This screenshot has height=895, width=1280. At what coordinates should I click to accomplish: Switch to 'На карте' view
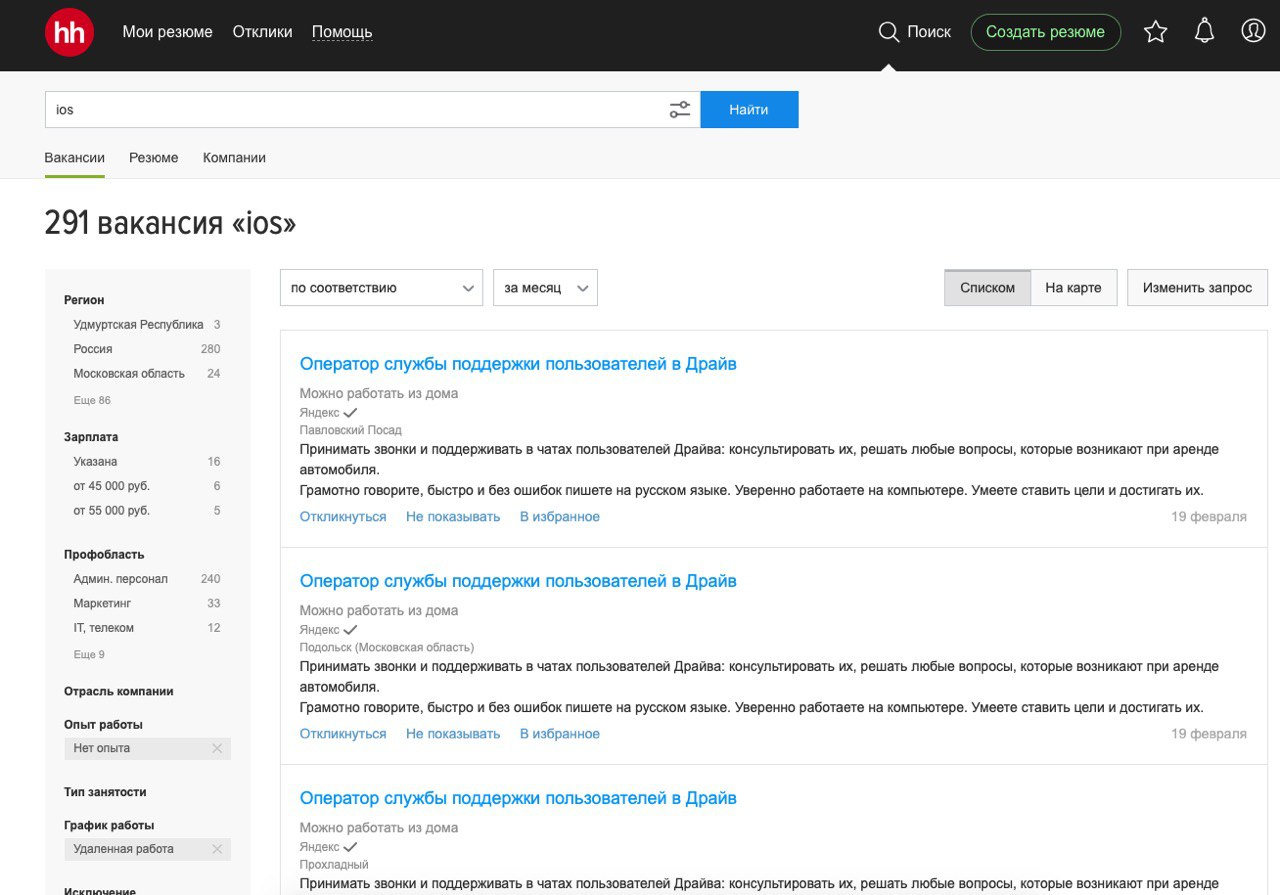1073,288
